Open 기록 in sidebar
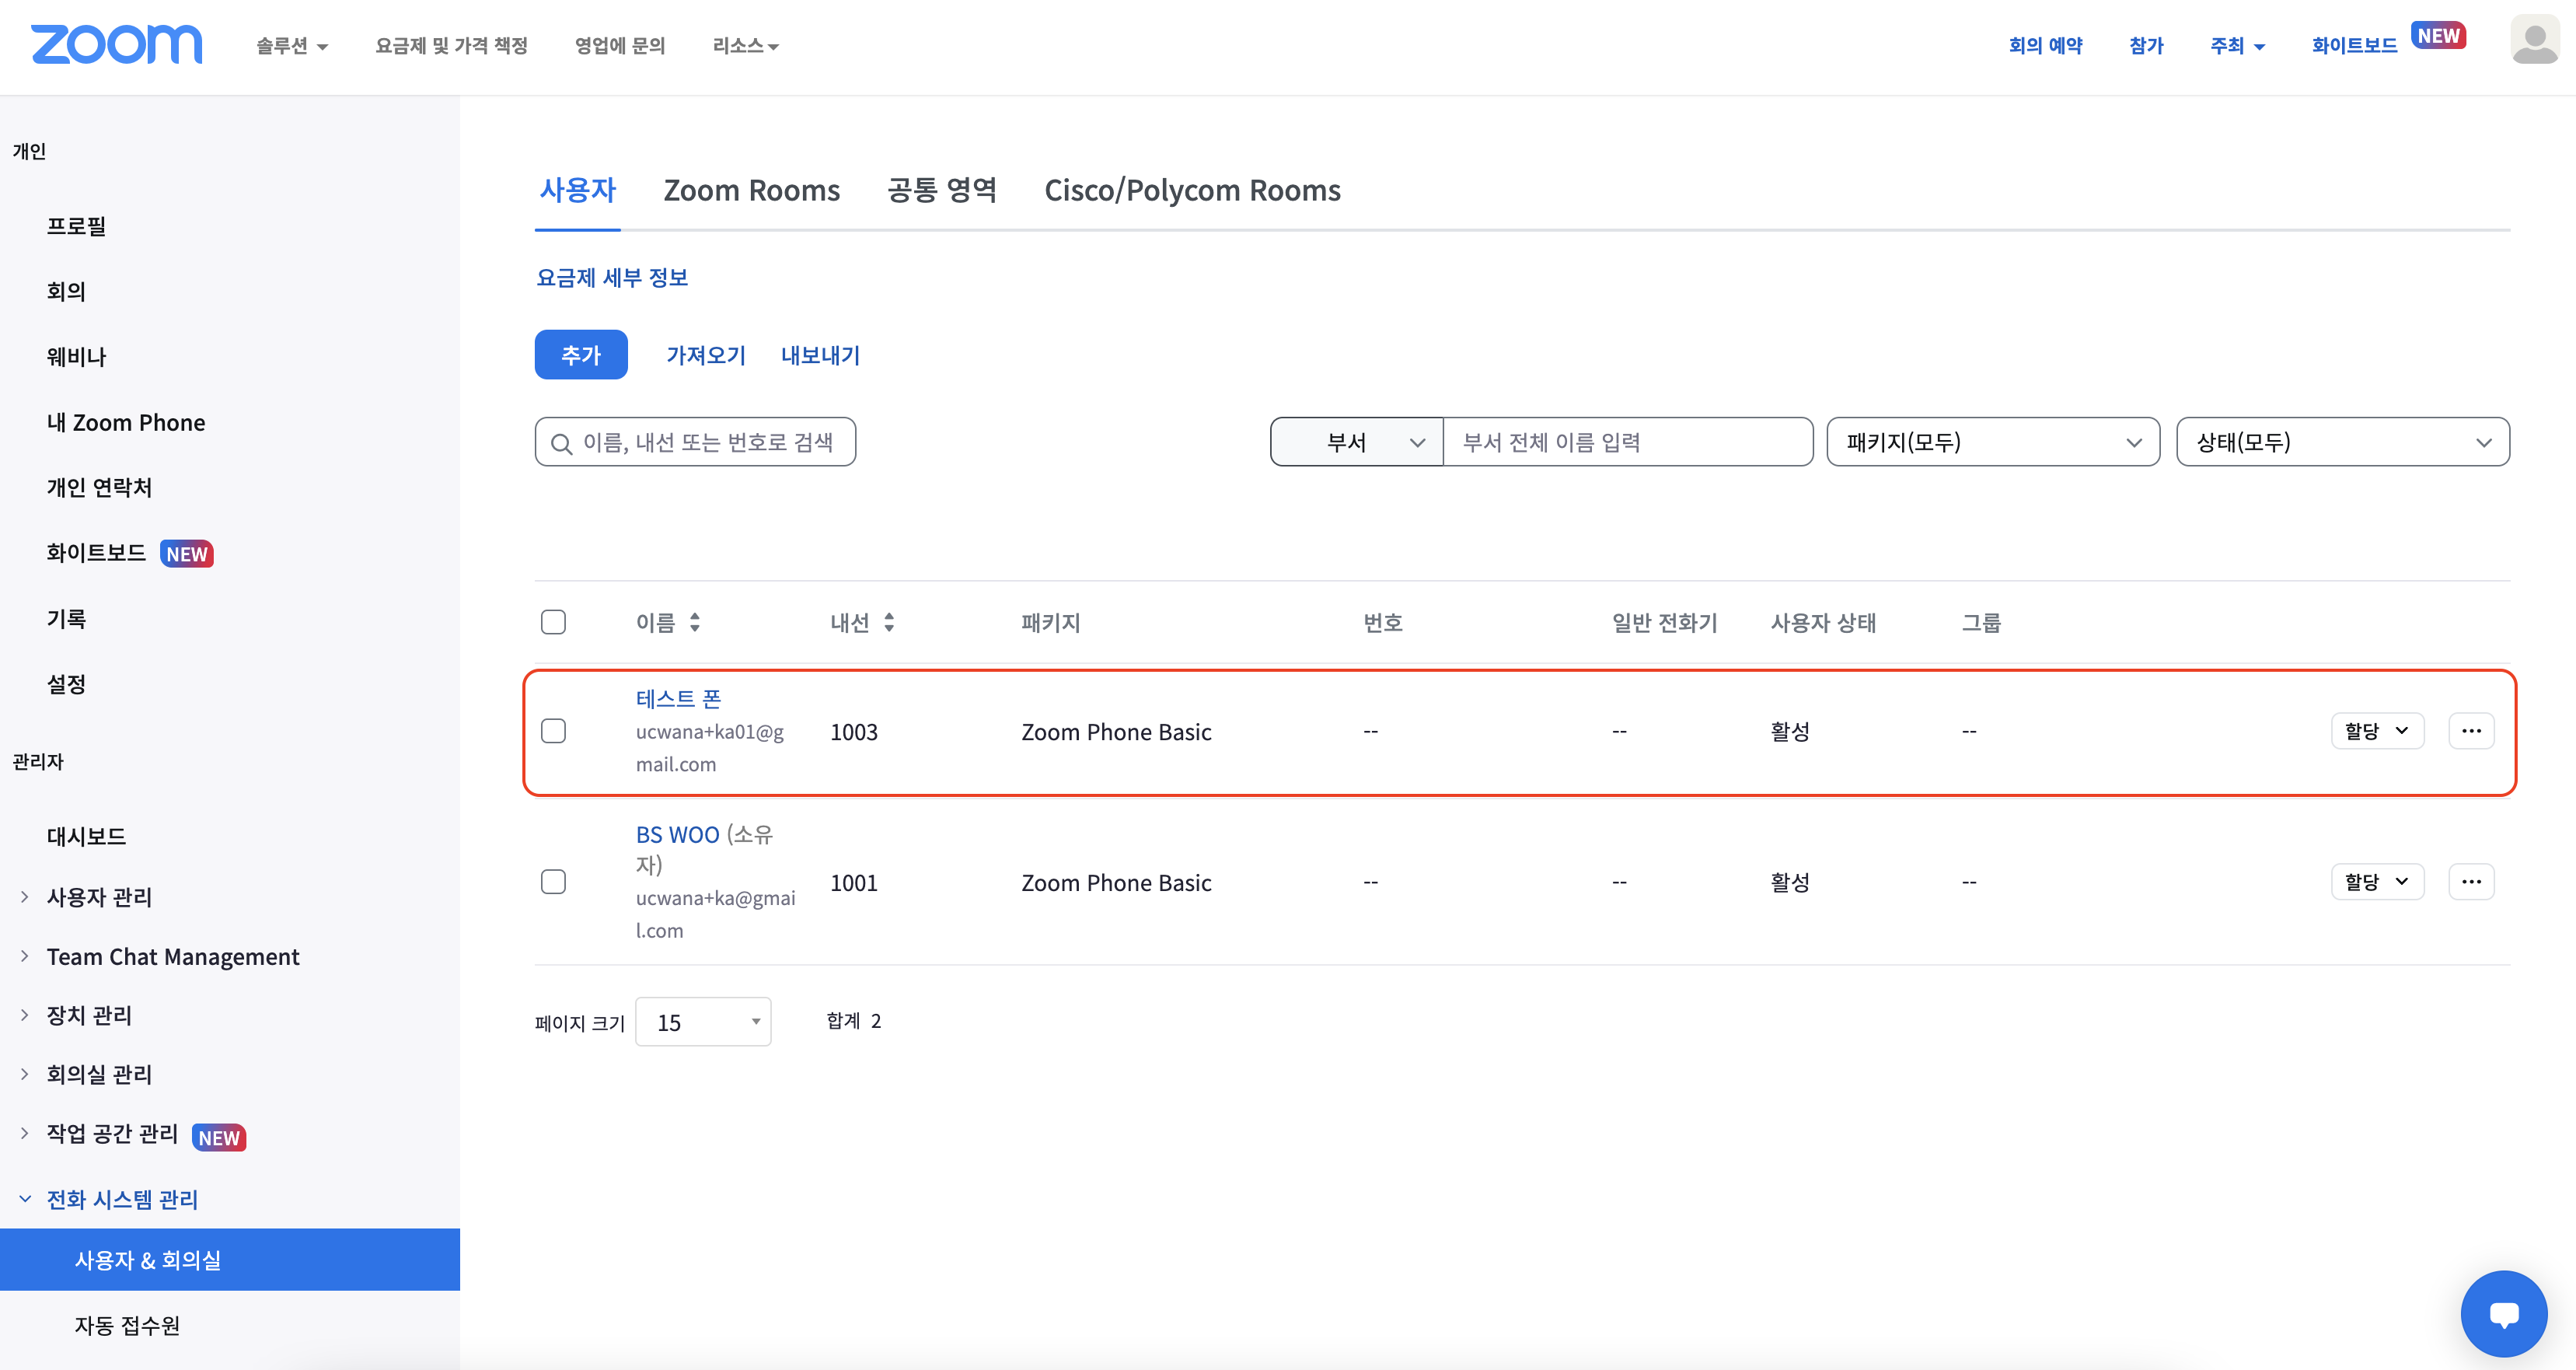The image size is (2576, 1370). click(66, 619)
